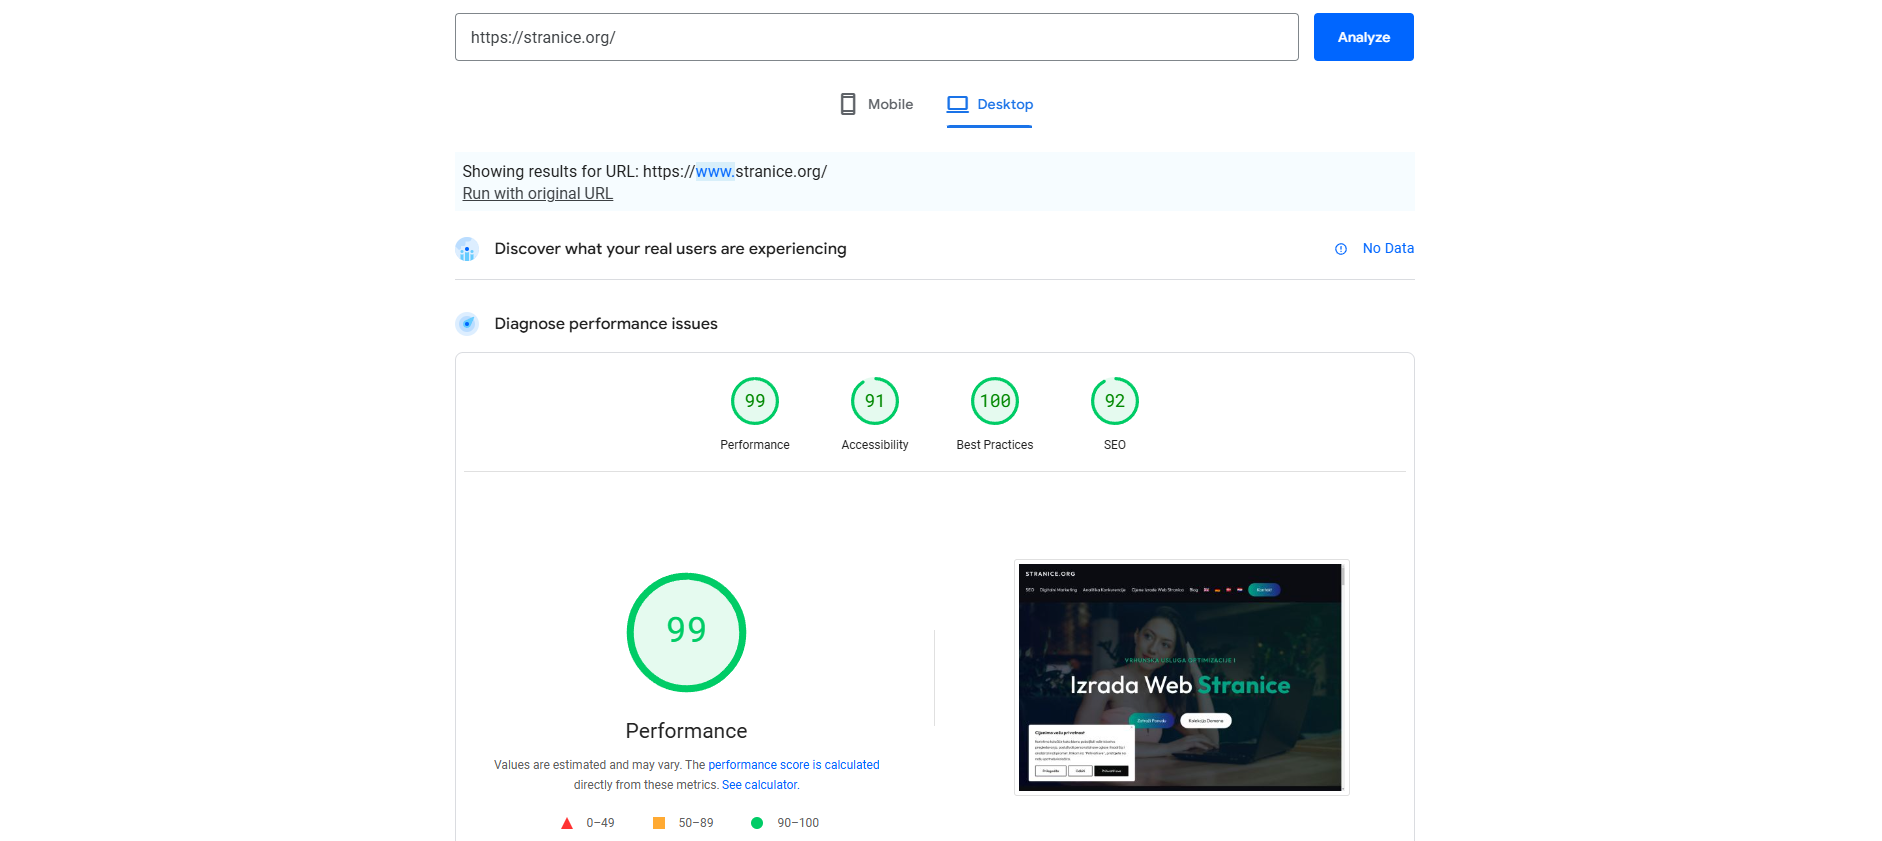Click the real users experience section icon
Screen dimensions: 1882x841
click(467, 249)
